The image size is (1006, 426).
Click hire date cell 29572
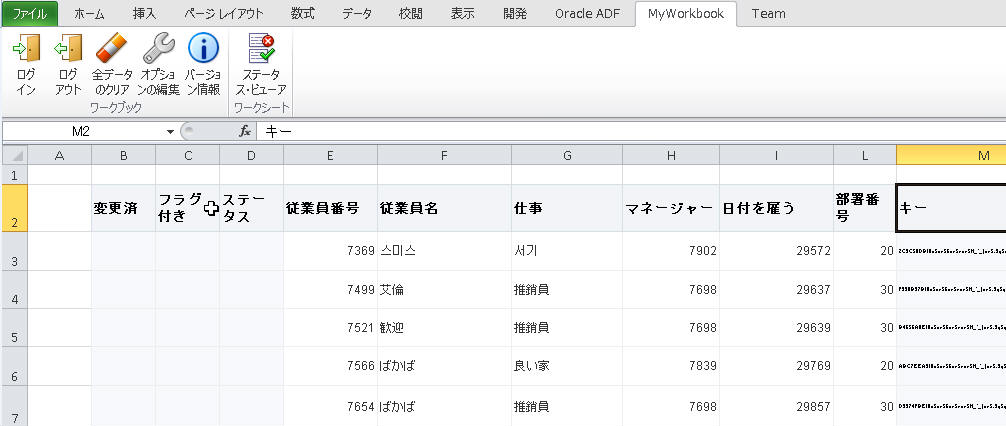pos(776,251)
